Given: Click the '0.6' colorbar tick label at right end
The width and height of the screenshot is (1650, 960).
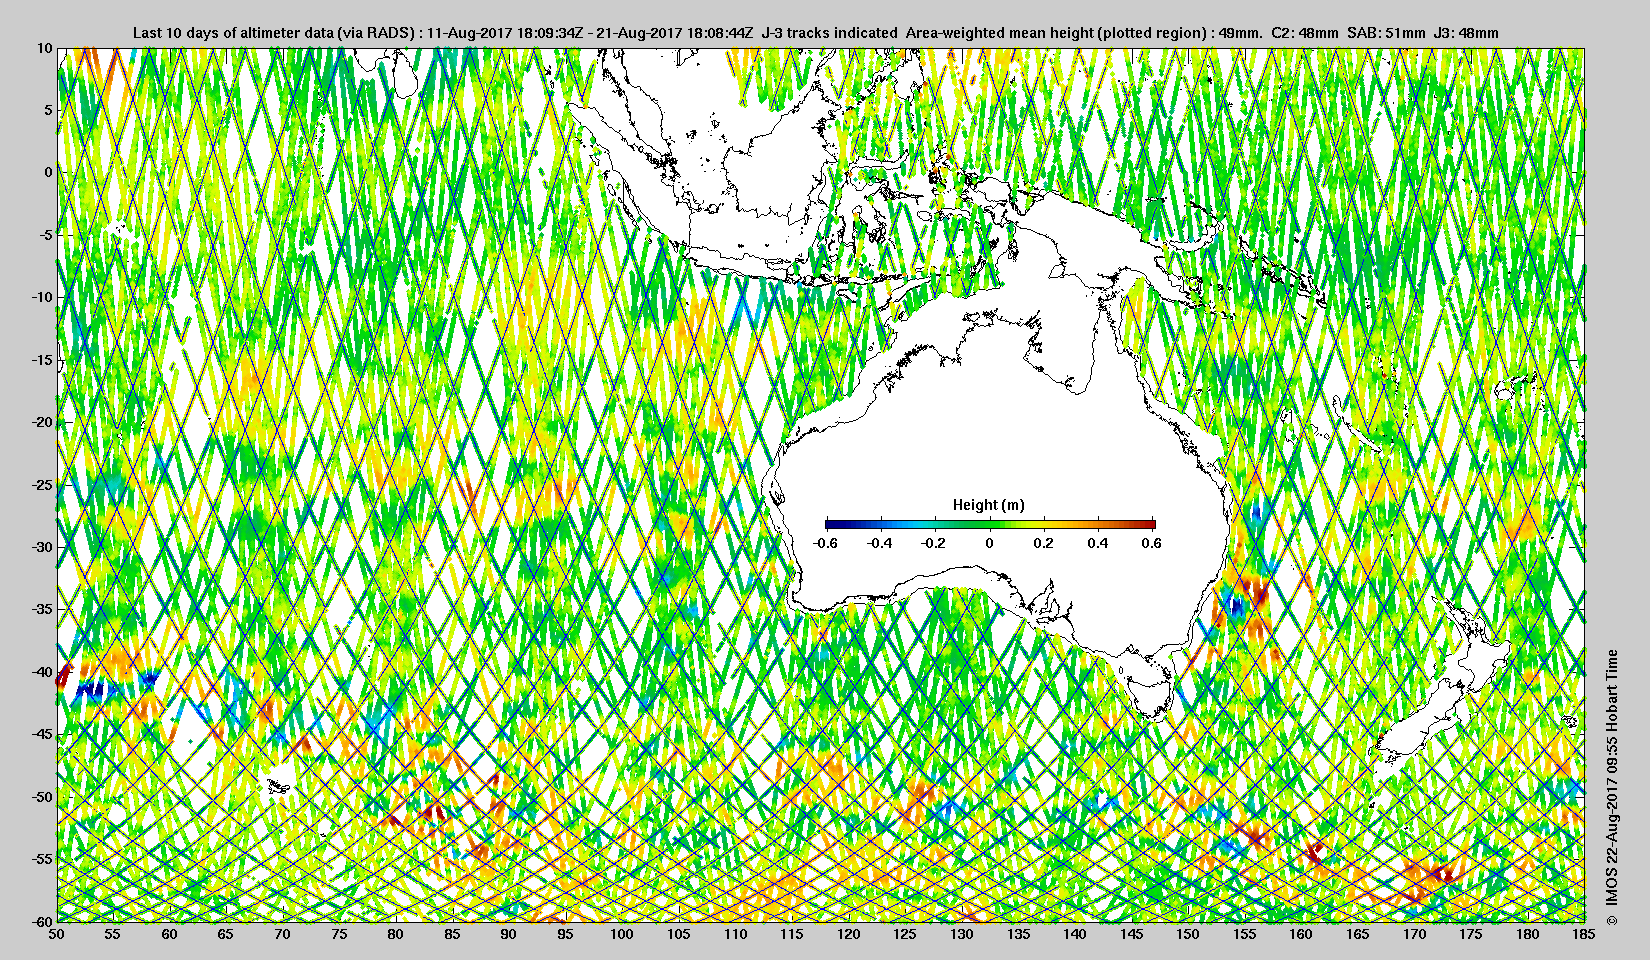Looking at the screenshot, I should 1152,543.
